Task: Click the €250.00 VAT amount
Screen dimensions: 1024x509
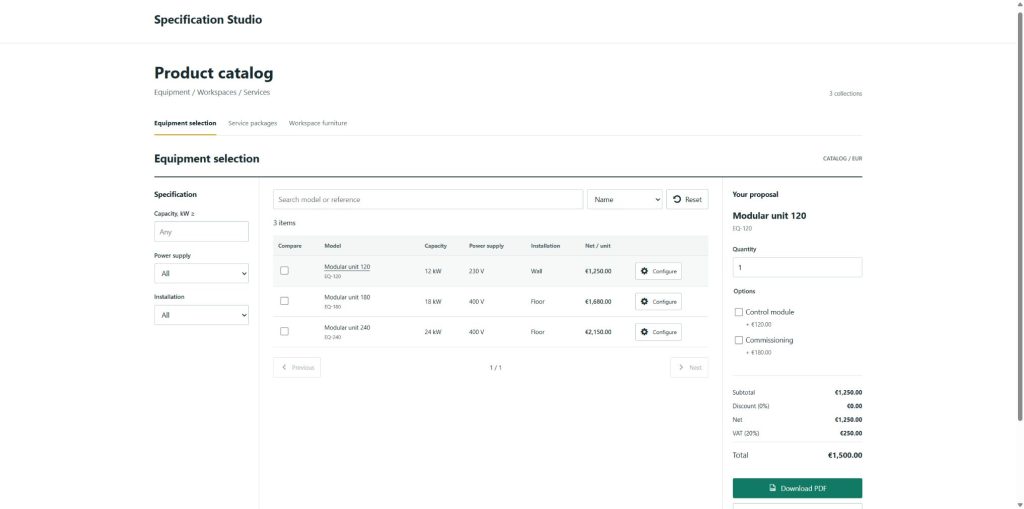Action: [x=851, y=433]
